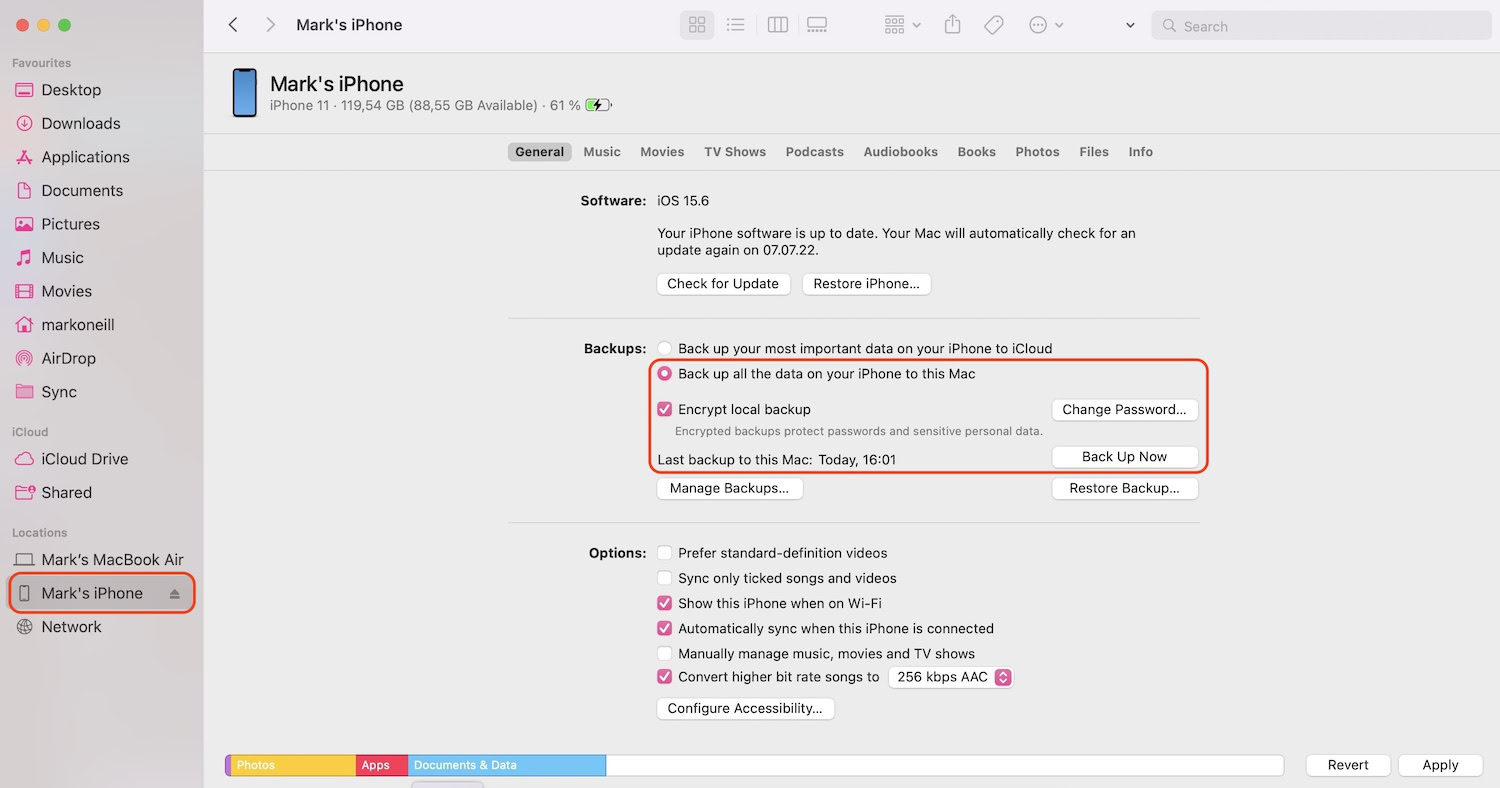Open the more actions ellipsis menu
Screen dimensions: 1500x788
point(1045,26)
